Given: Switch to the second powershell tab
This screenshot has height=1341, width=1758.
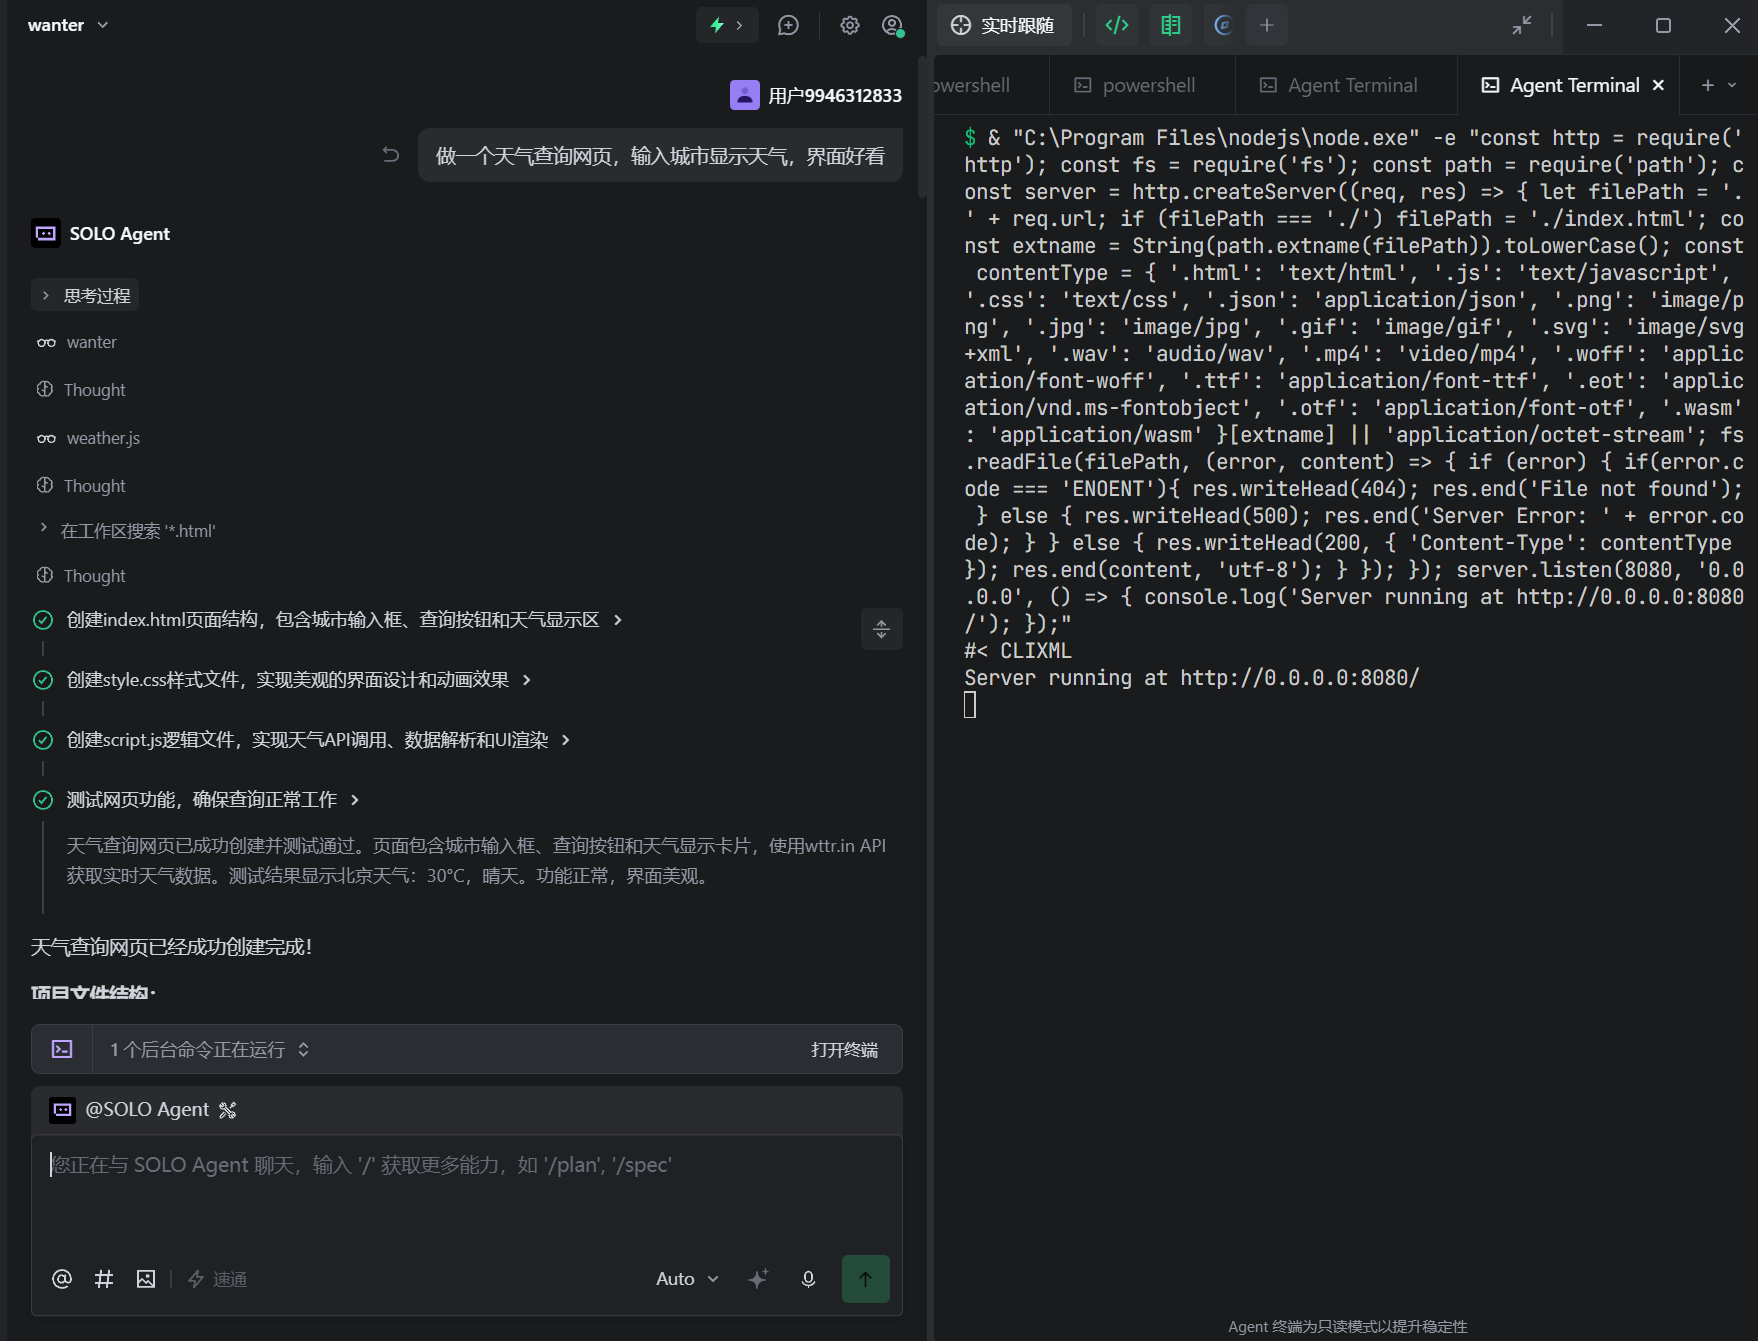Looking at the screenshot, I should [1135, 85].
